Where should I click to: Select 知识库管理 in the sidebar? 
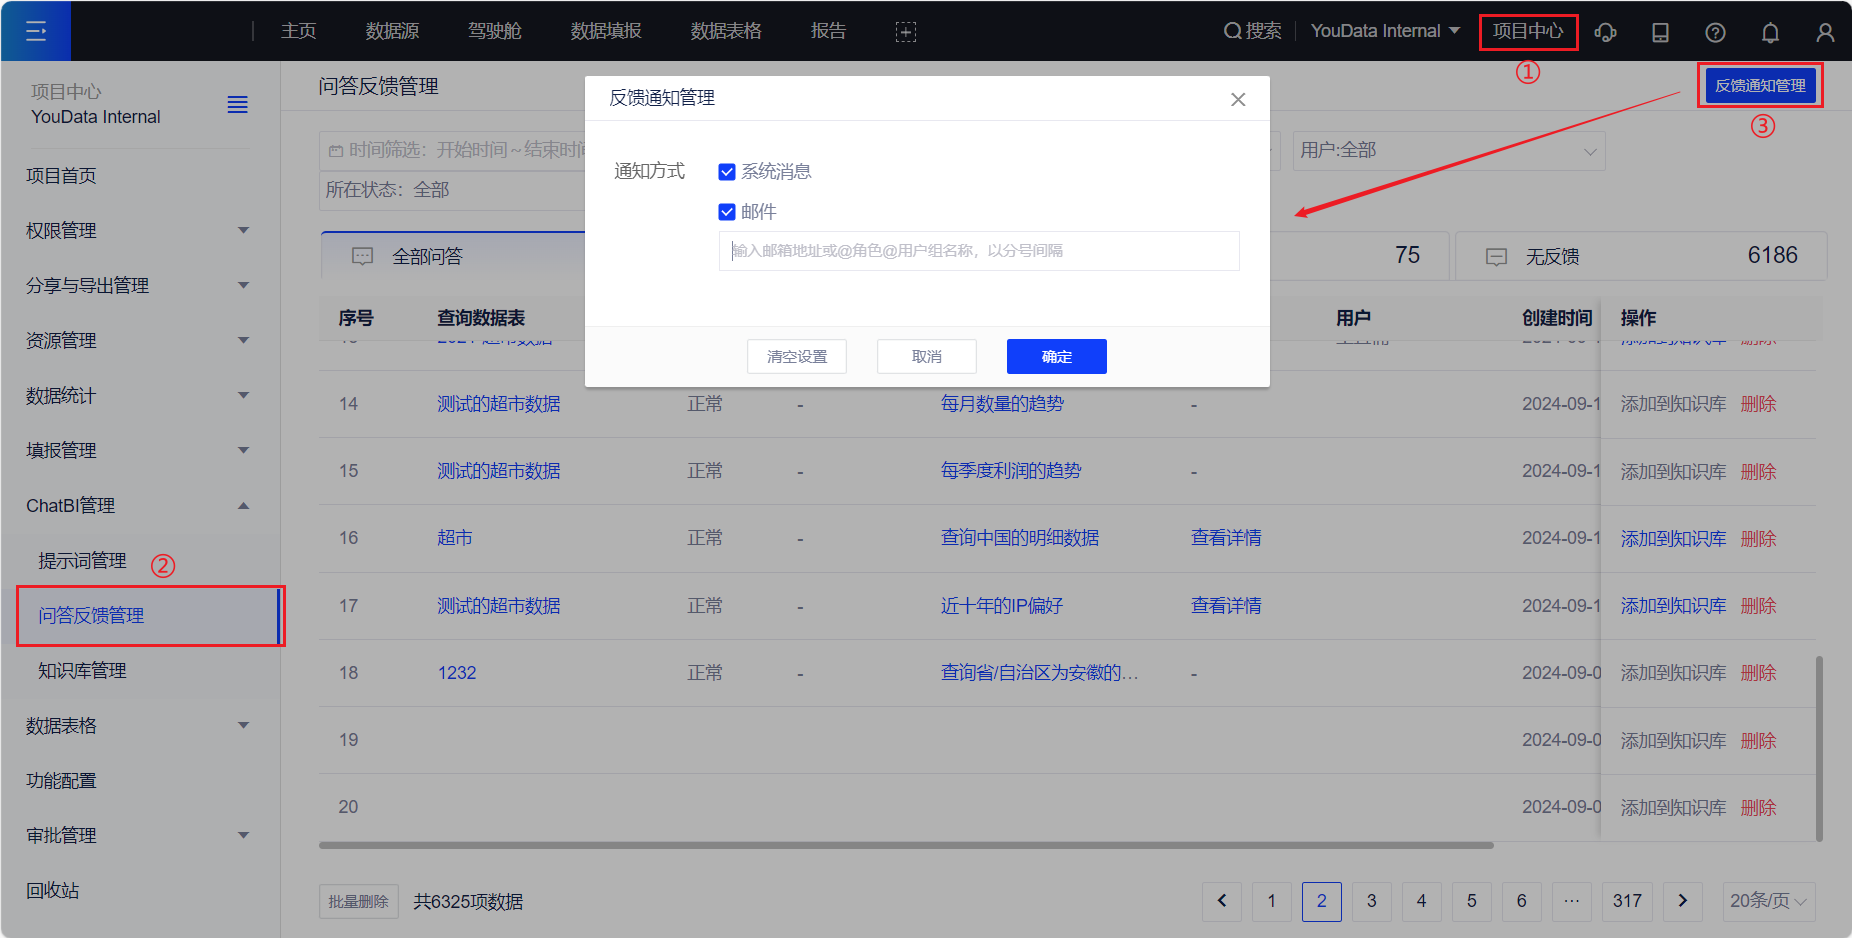click(x=82, y=671)
